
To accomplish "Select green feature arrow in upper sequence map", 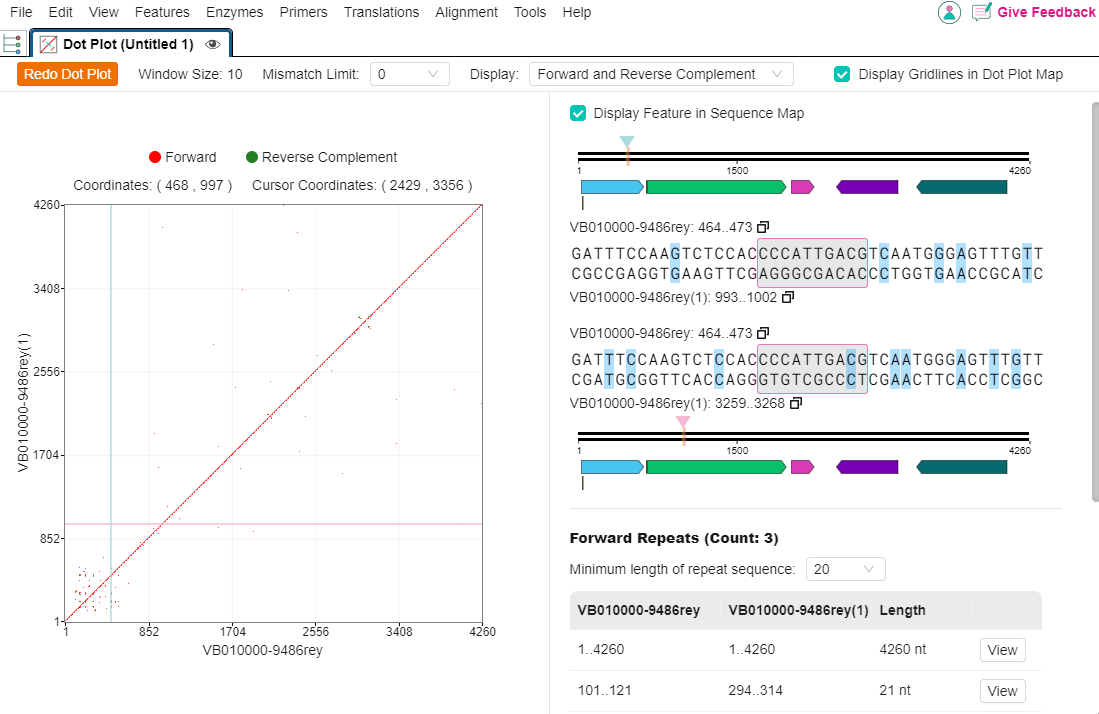I will point(716,187).
